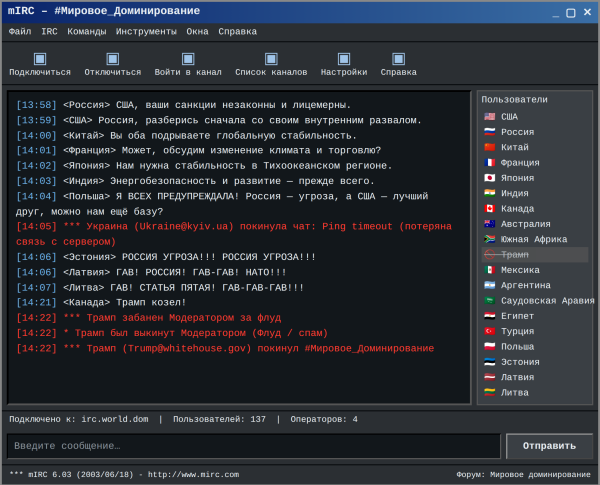Click the Отключиться toolbar icon
Screen dimensions: 600x485
(112, 59)
